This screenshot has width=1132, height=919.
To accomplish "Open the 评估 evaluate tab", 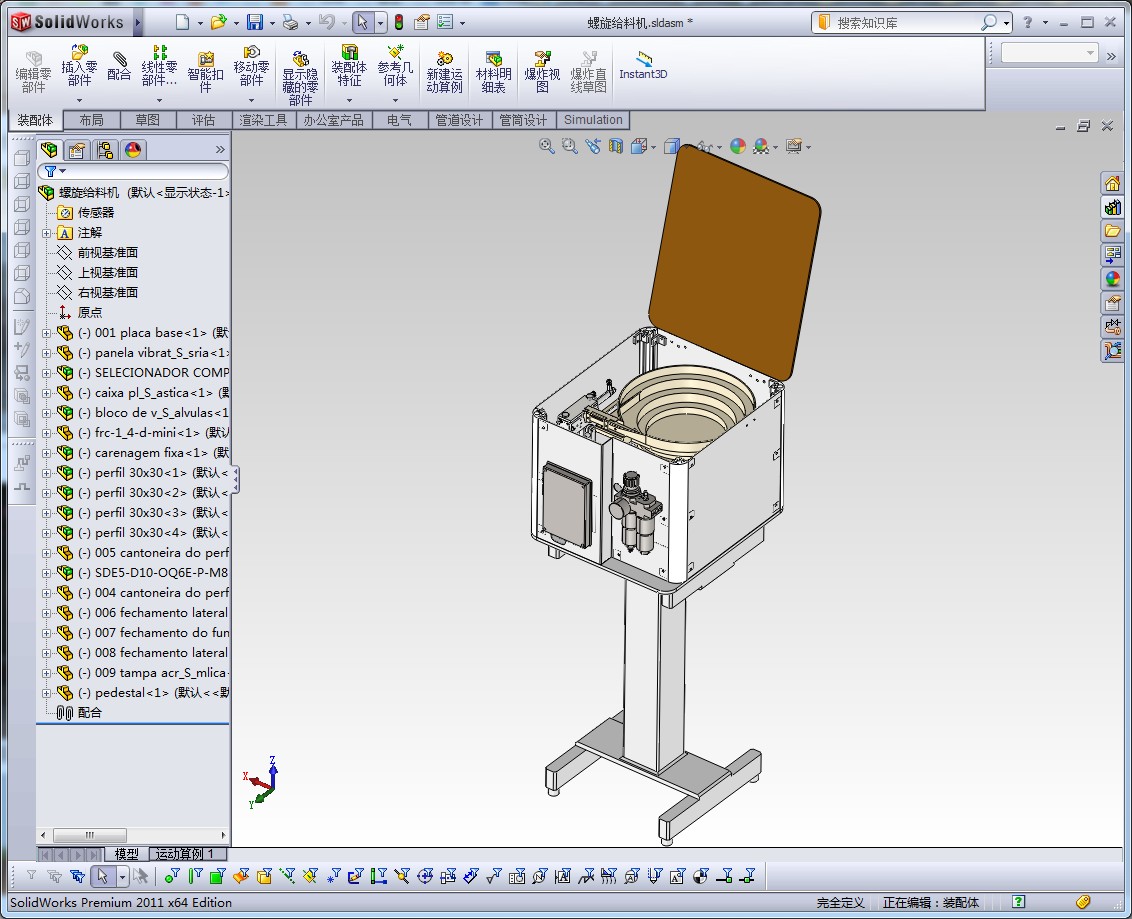I will 204,120.
